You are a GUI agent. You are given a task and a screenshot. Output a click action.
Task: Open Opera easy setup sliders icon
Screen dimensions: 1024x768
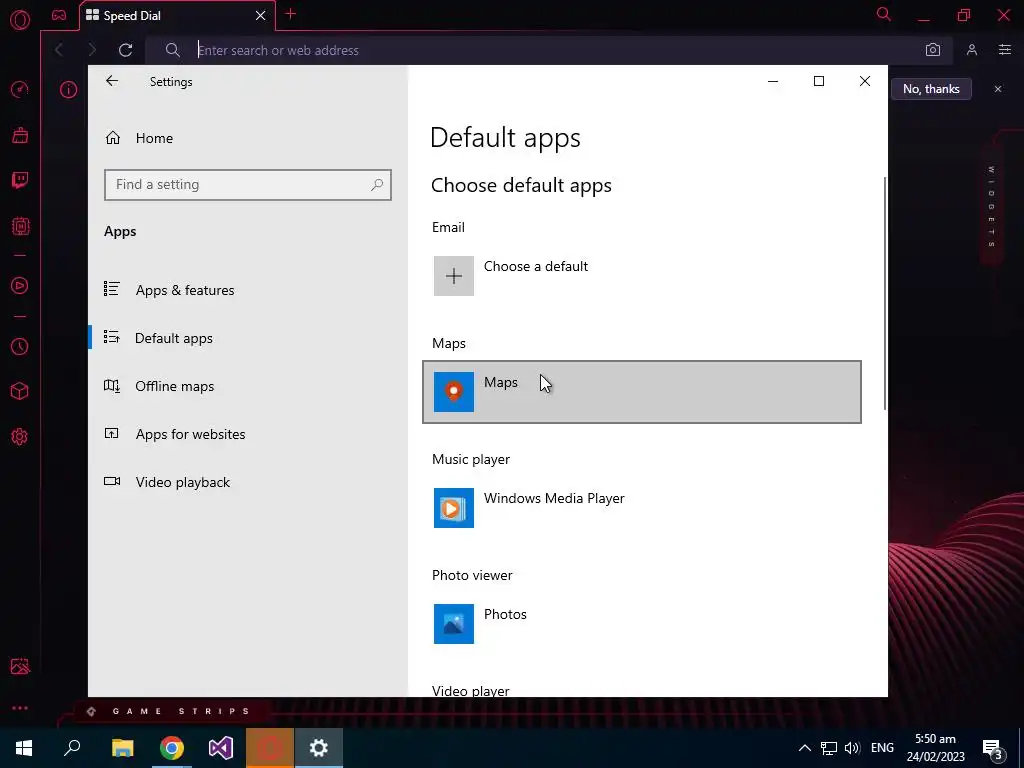[x=1004, y=50]
